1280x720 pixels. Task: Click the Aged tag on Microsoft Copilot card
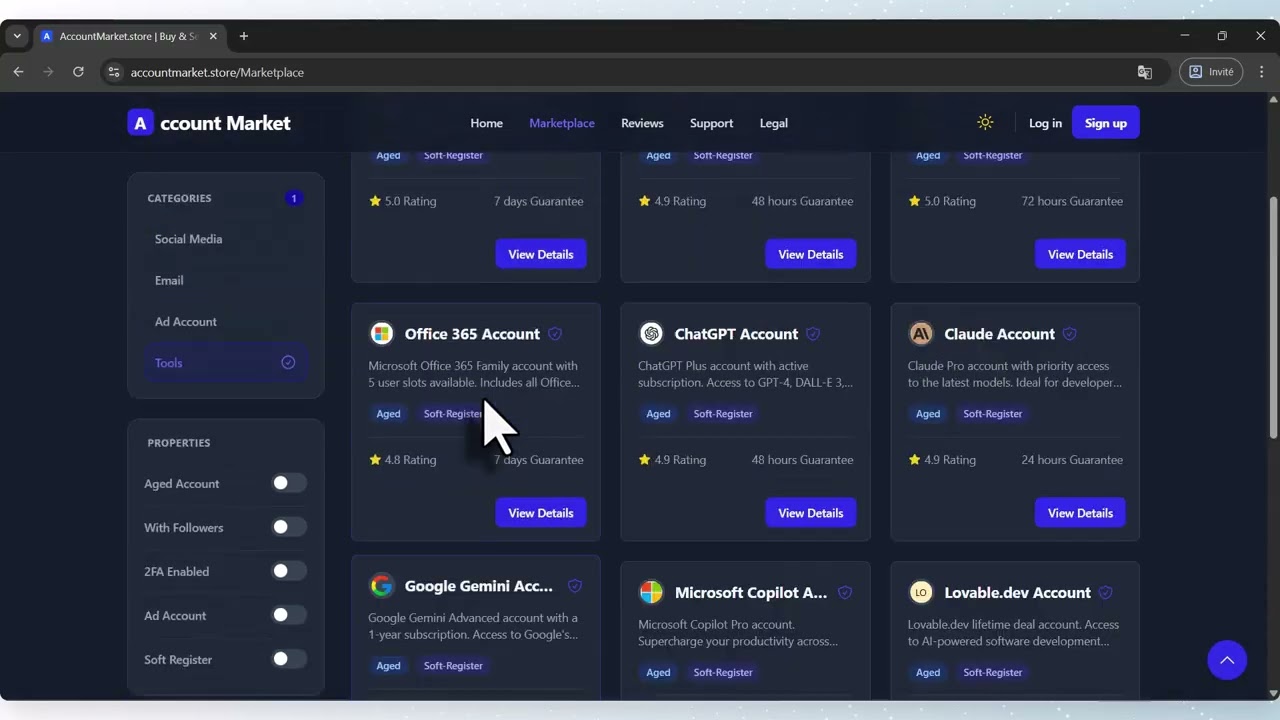pyautogui.click(x=658, y=673)
